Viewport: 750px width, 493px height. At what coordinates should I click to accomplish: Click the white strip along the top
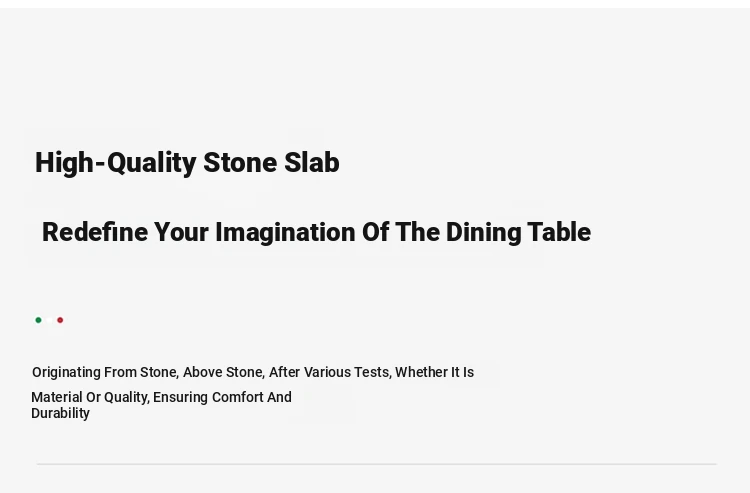(375, 4)
